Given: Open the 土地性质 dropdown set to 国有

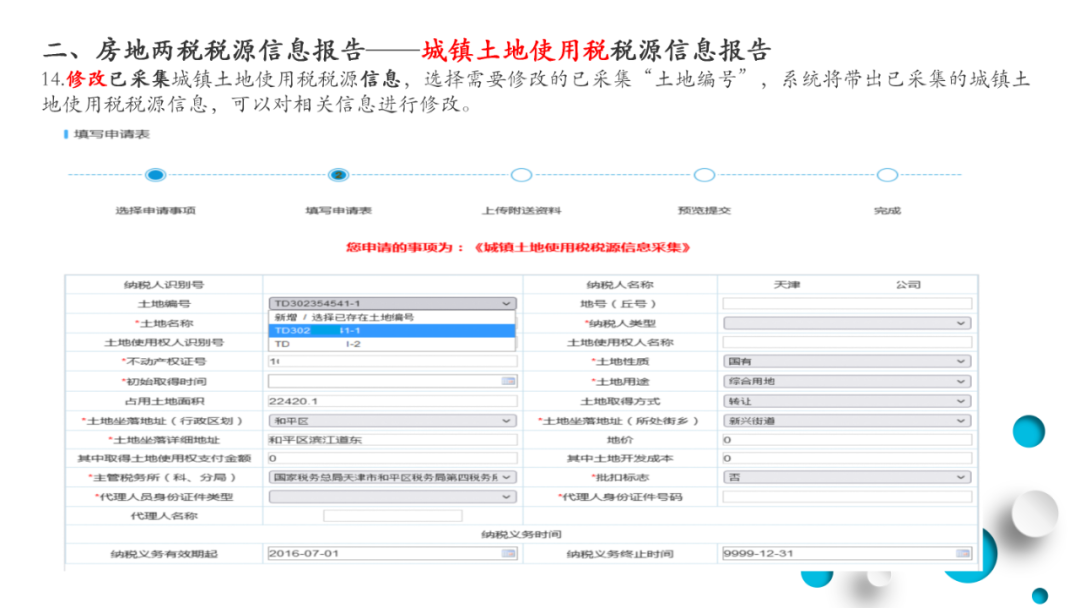Looking at the screenshot, I should click(x=847, y=361).
